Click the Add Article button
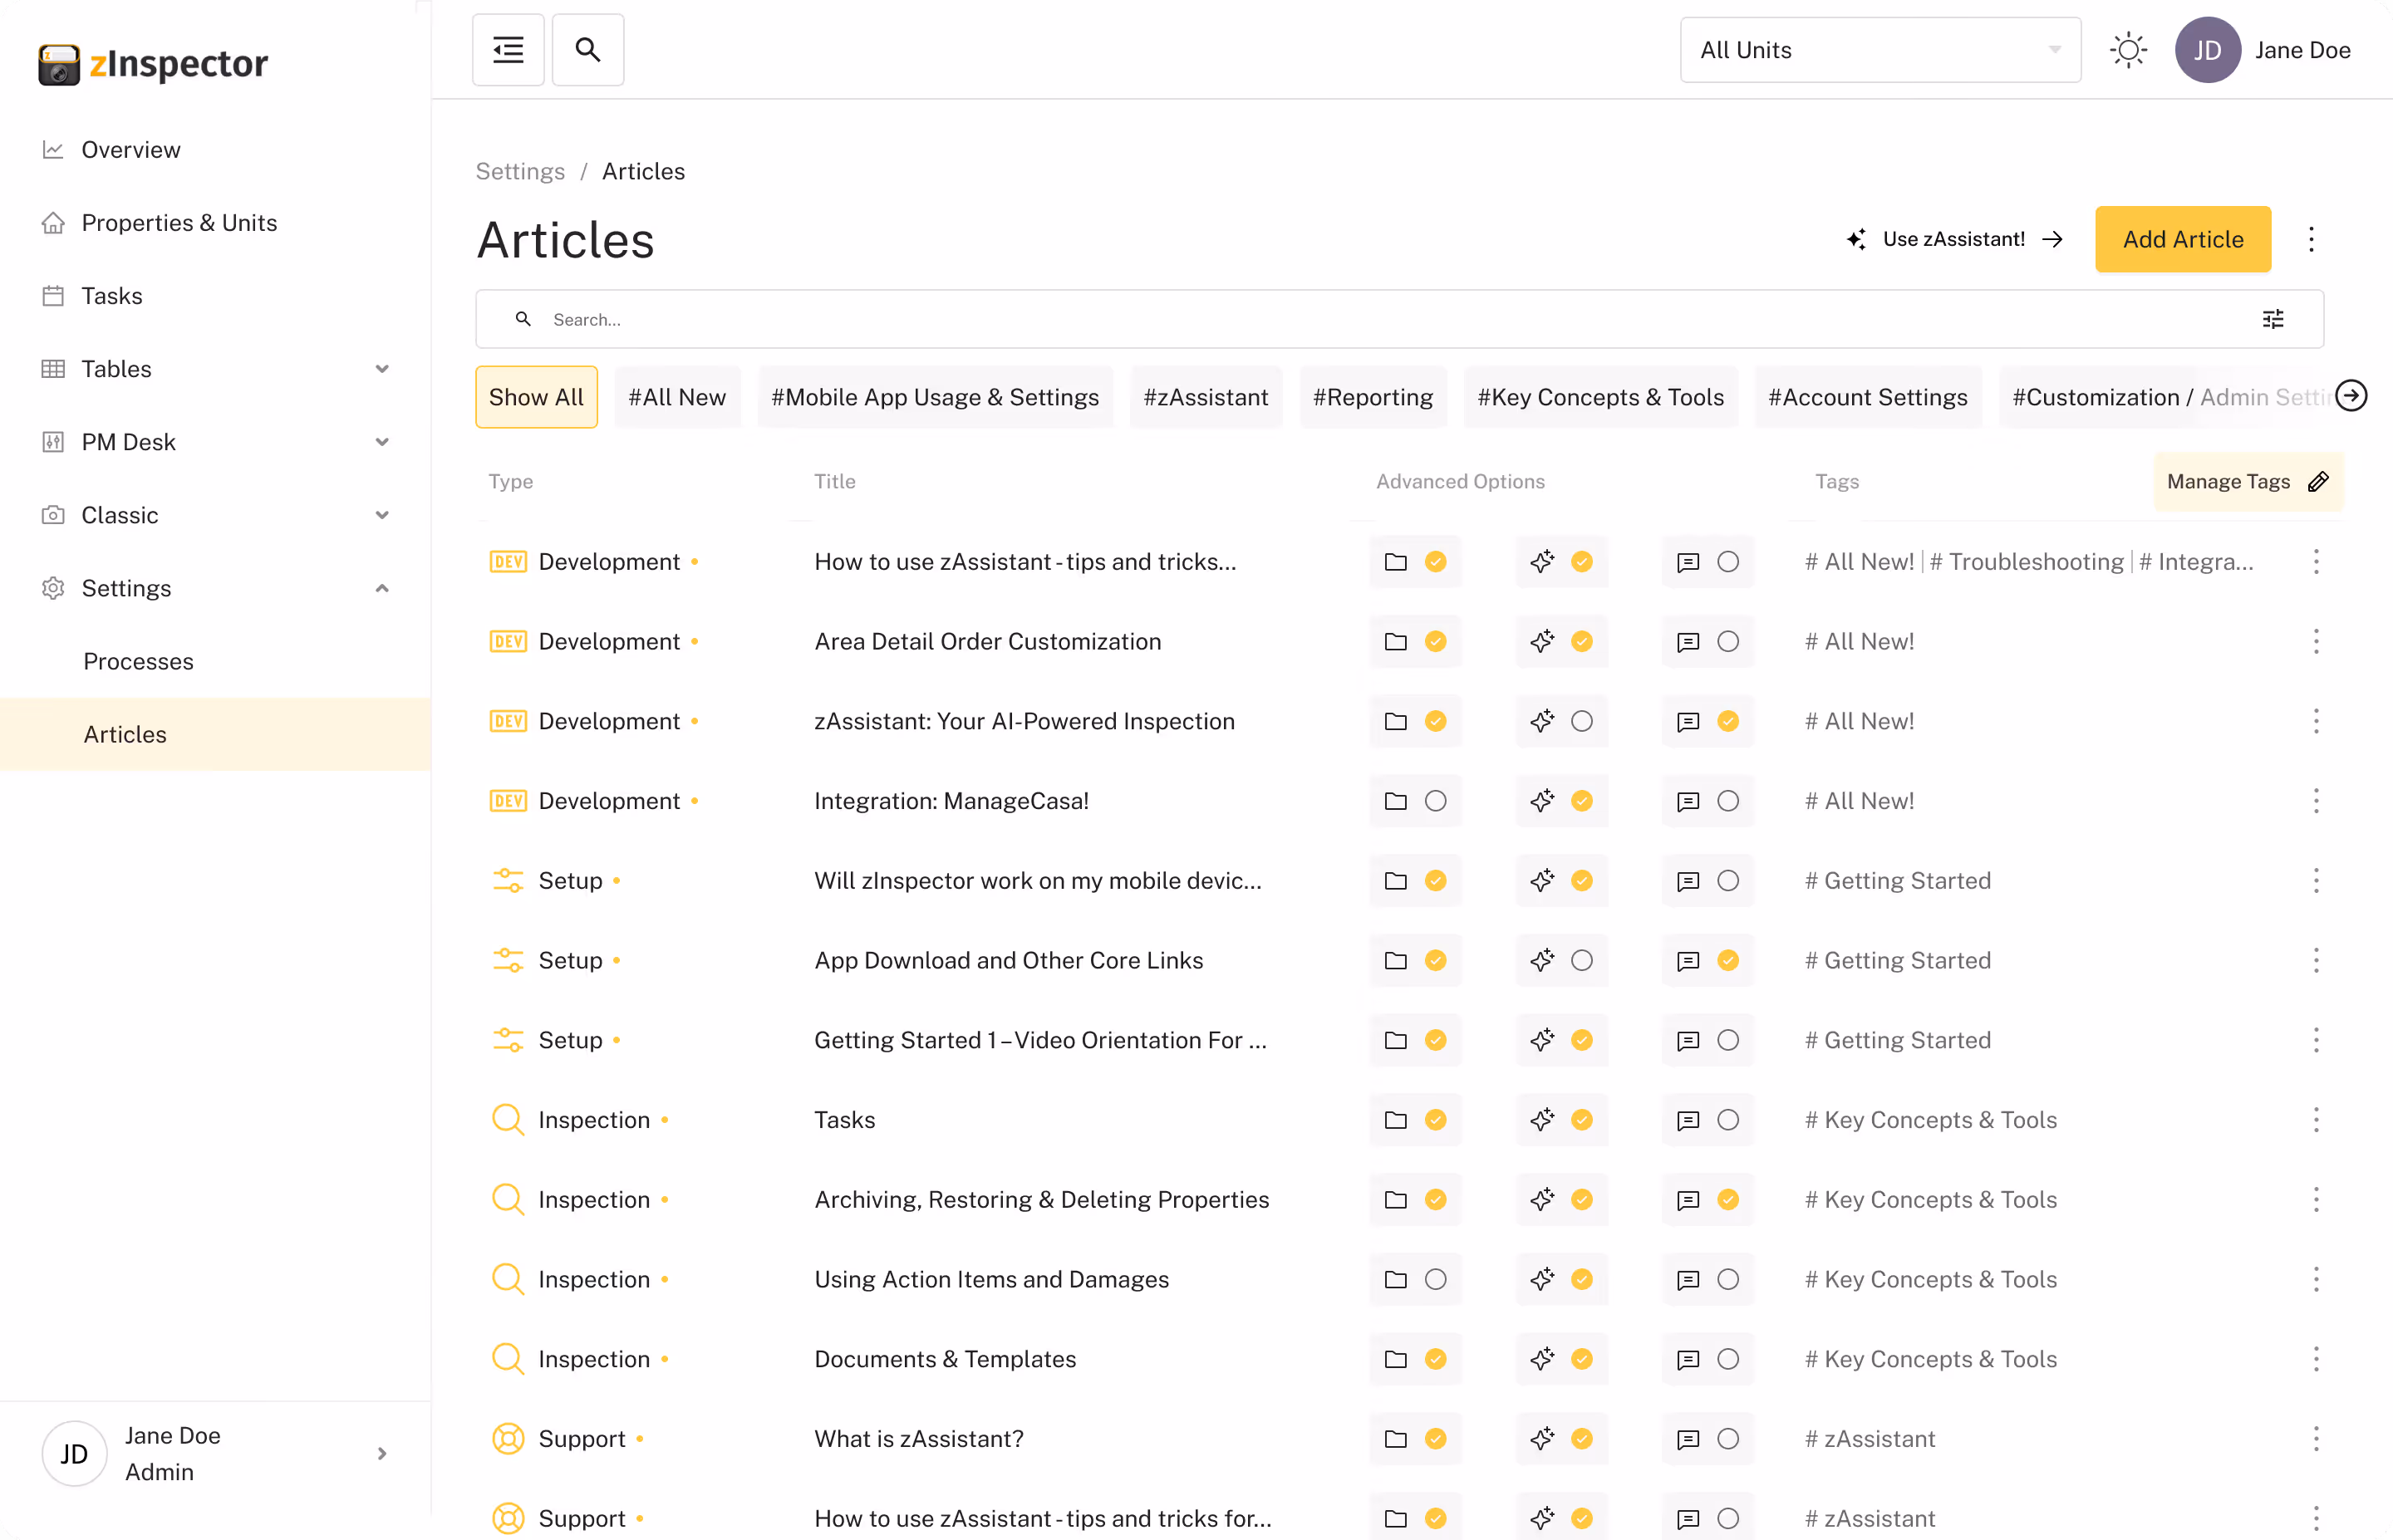Screen dimensions: 2393x1540 (x=2182, y=239)
